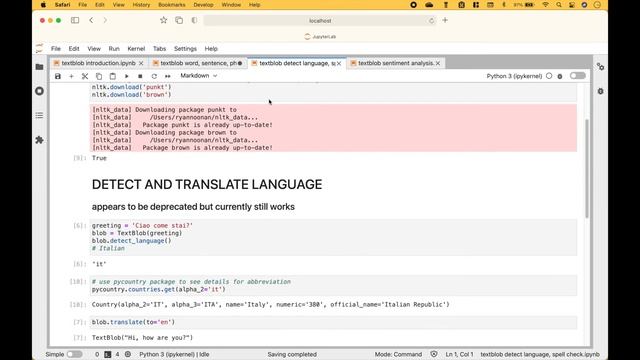Restart the kernel with the circular arrow icon

coord(154,76)
